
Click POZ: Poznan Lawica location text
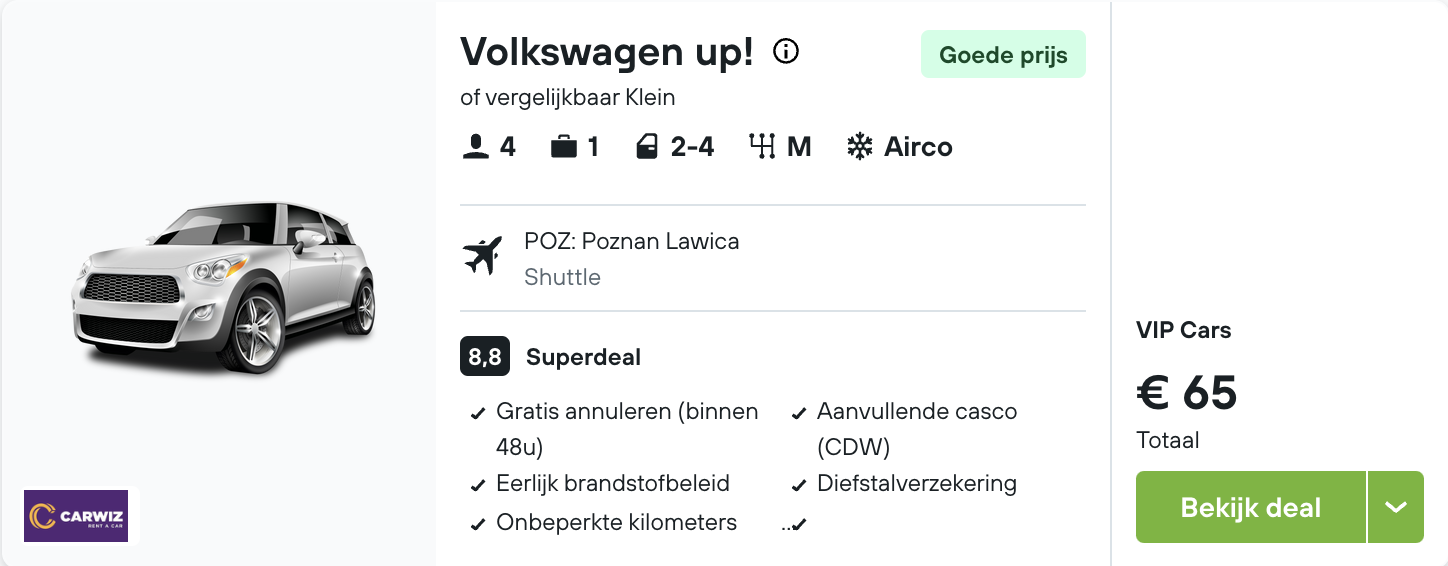pos(632,241)
